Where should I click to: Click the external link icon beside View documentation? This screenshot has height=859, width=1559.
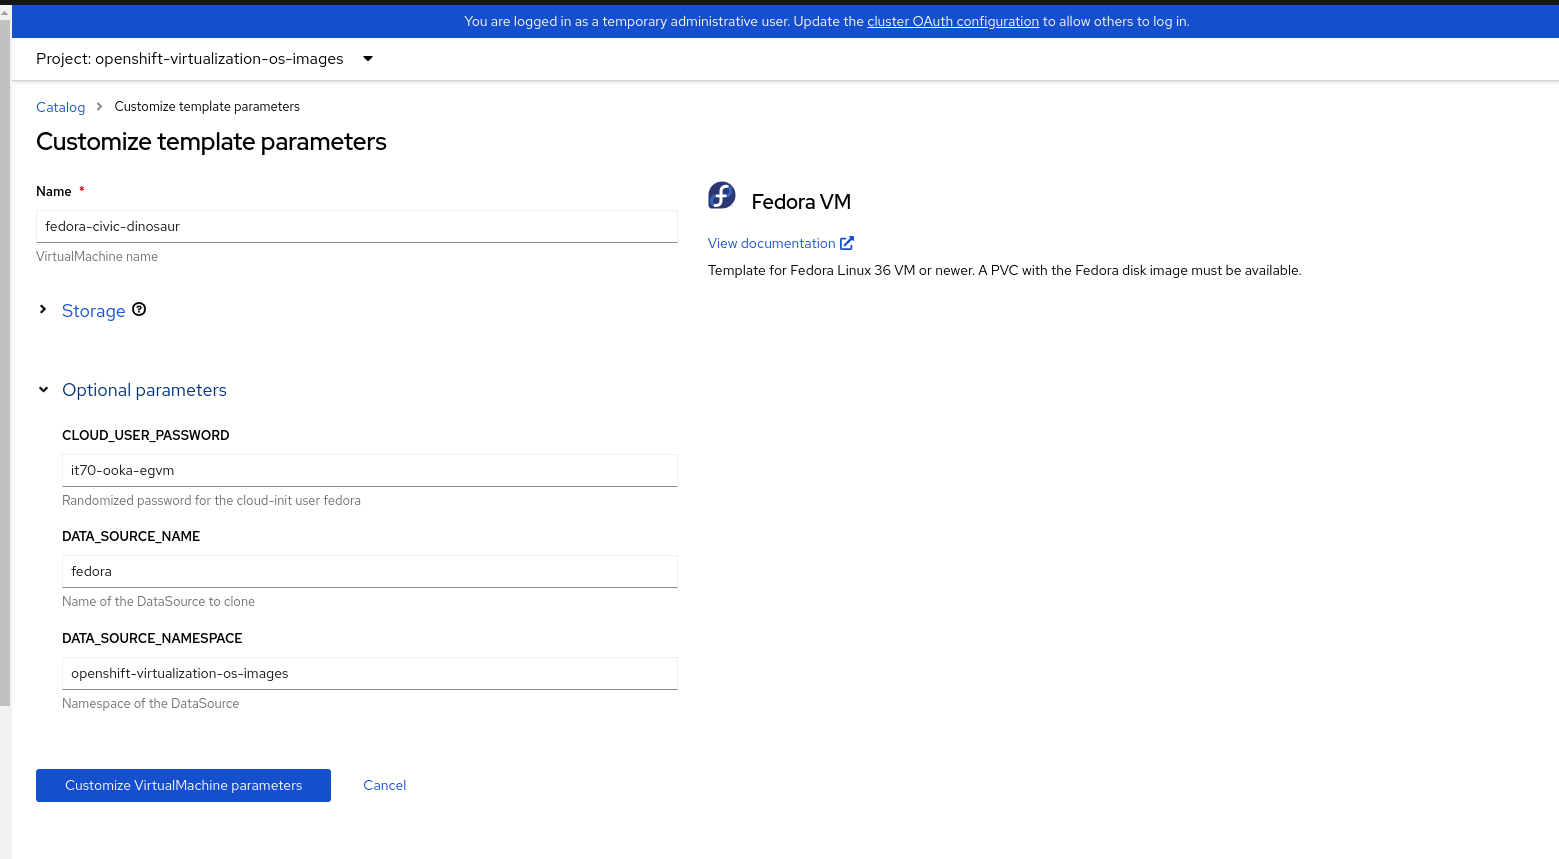click(847, 243)
